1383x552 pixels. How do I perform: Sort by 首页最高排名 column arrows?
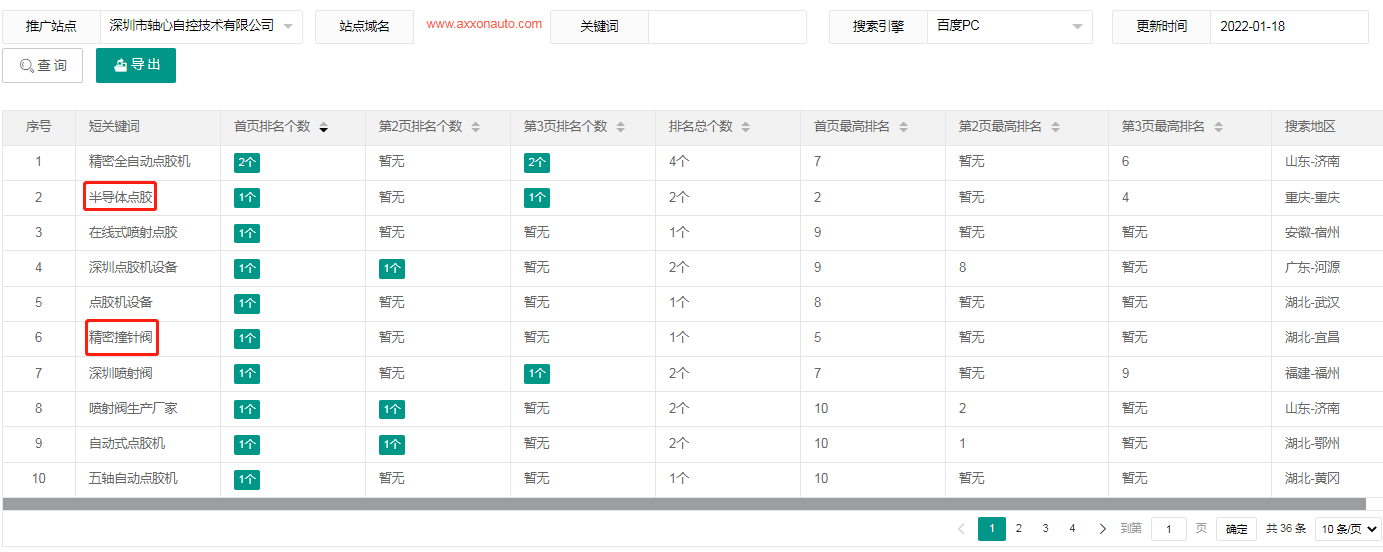(904, 128)
